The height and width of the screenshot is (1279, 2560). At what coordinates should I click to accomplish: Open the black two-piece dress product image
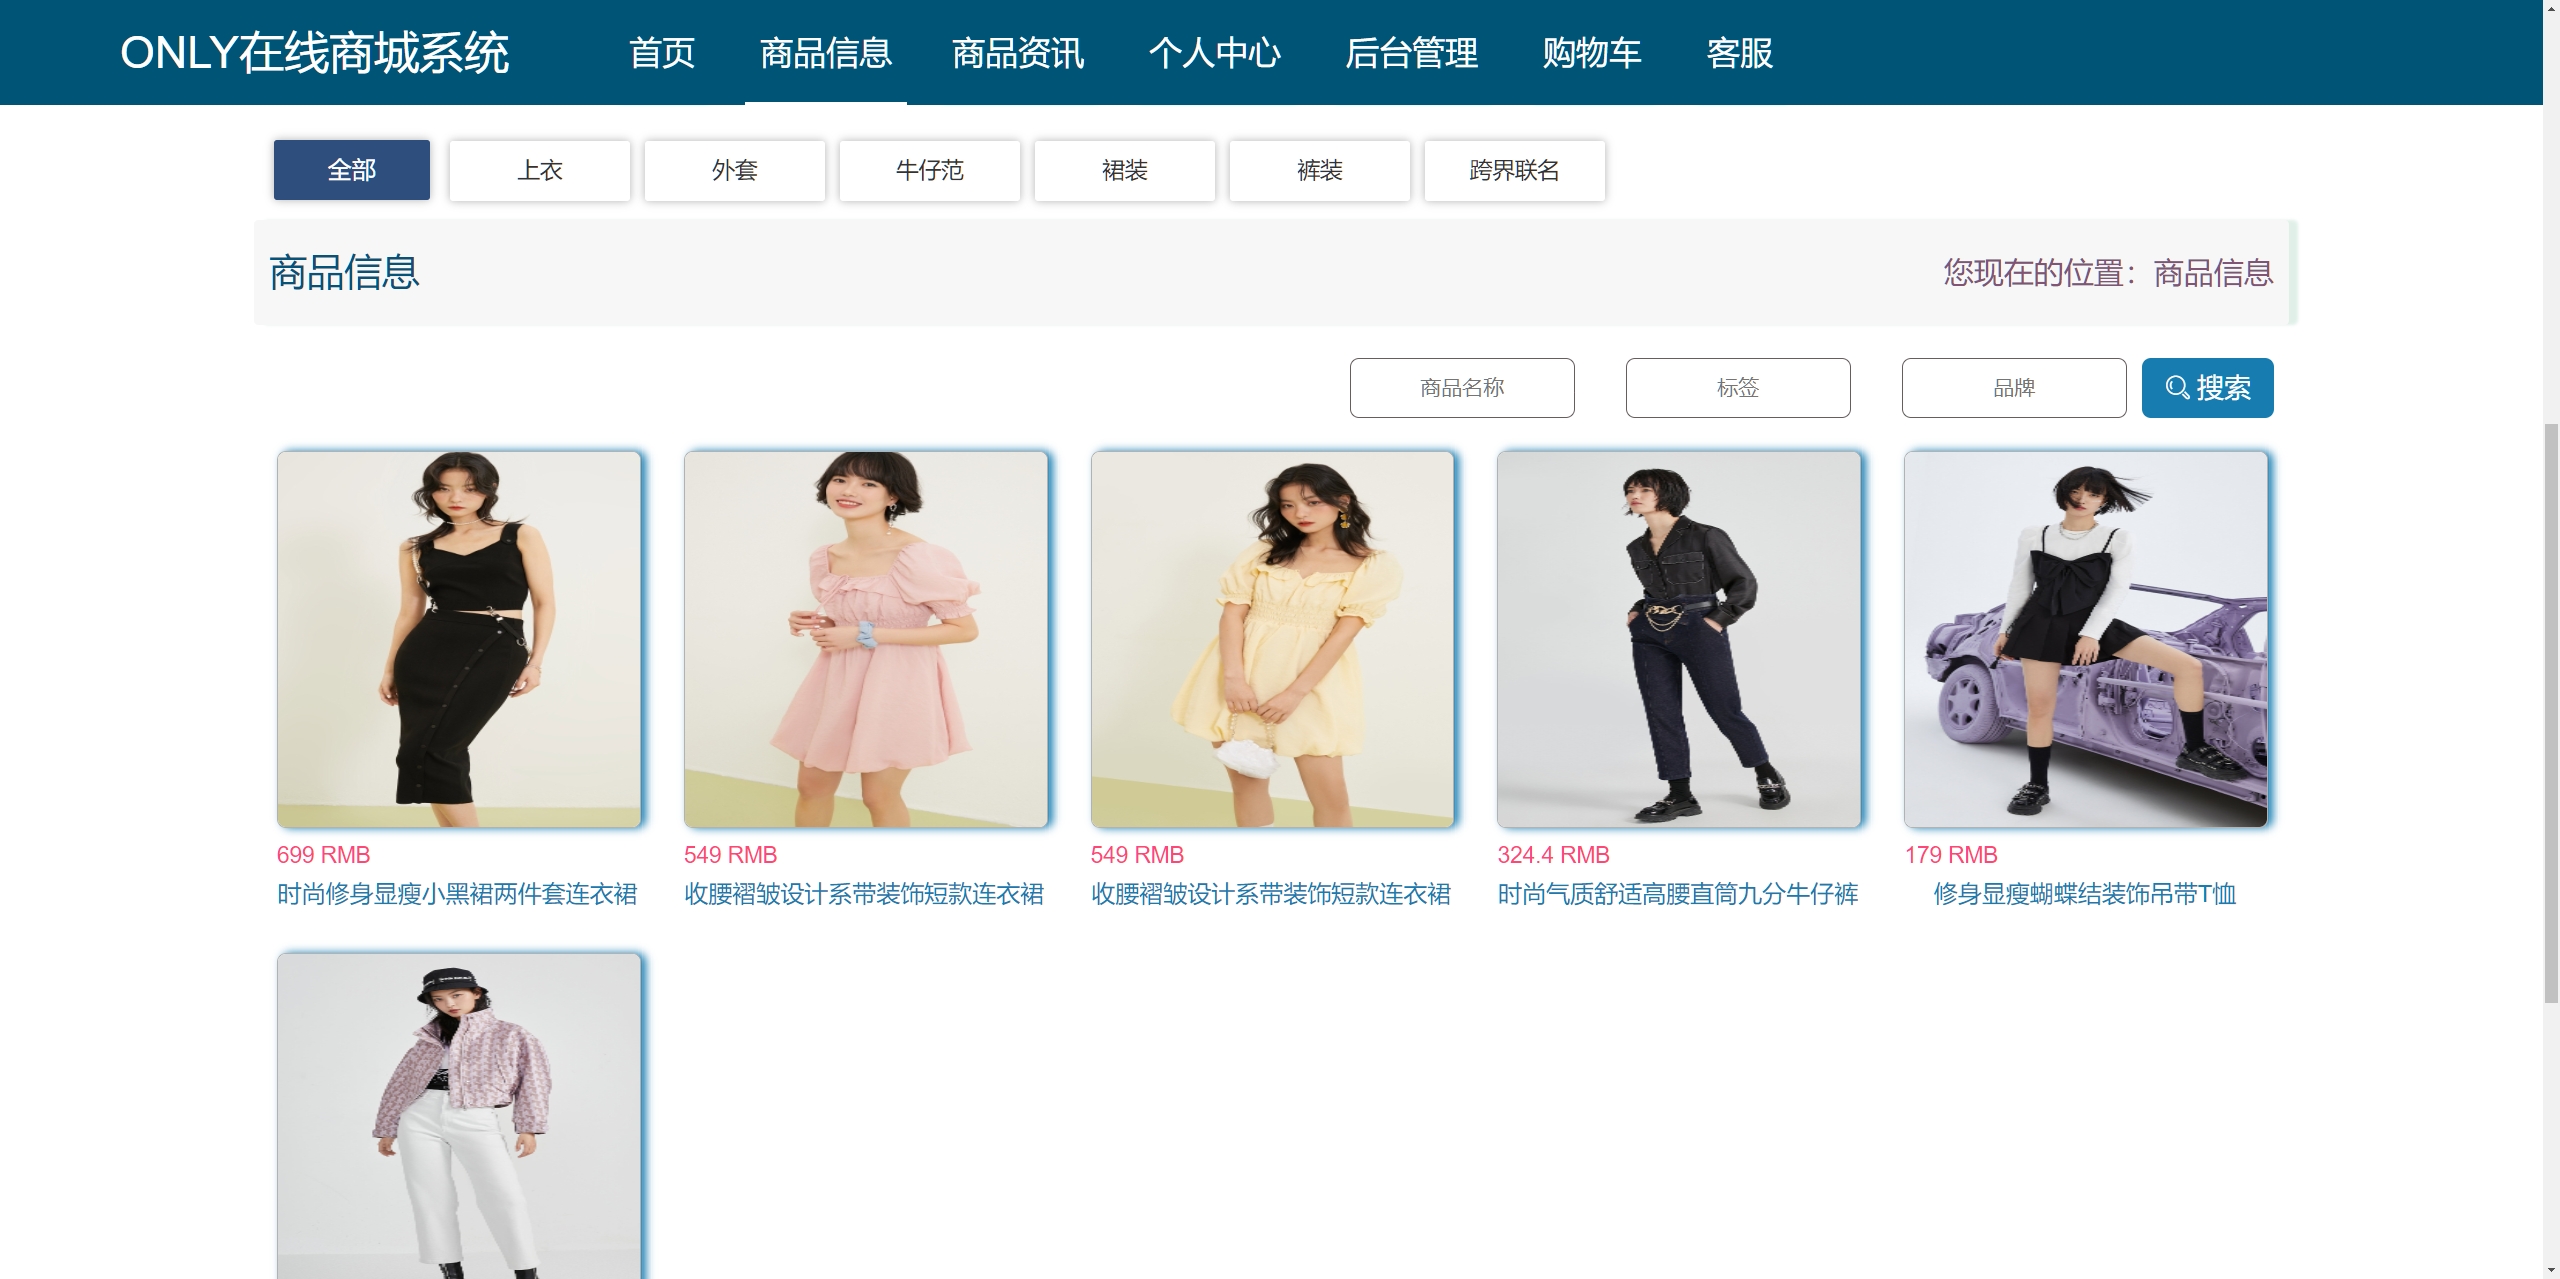[459, 639]
